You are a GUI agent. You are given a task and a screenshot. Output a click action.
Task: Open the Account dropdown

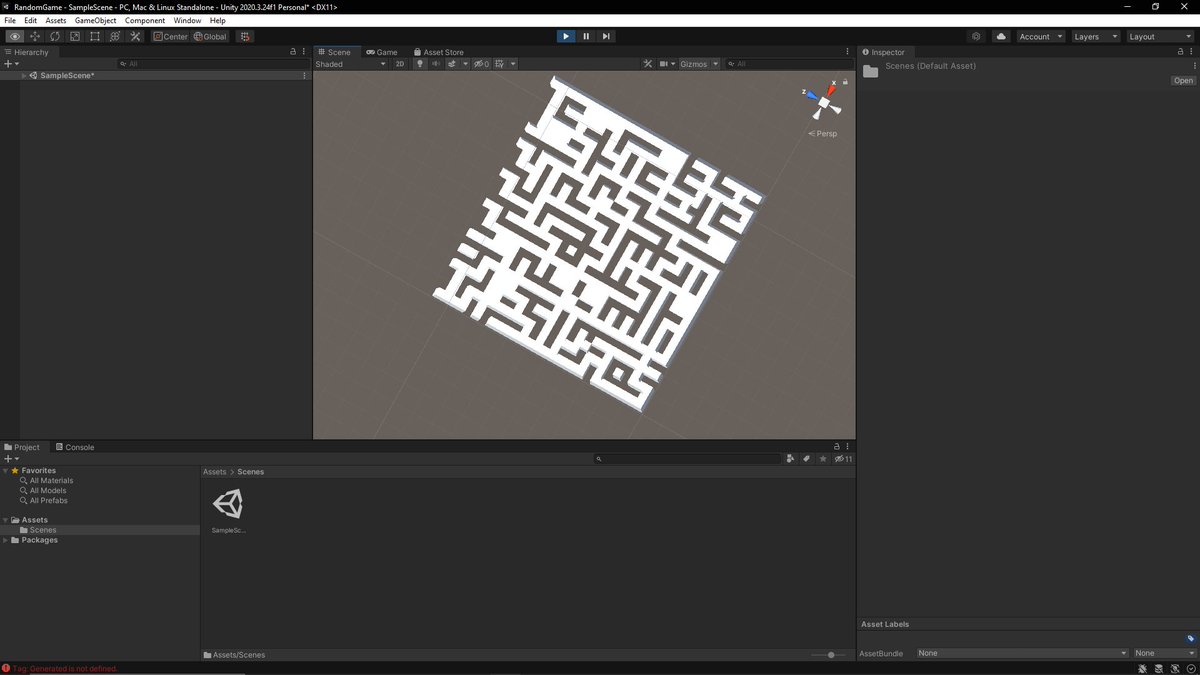point(1041,36)
